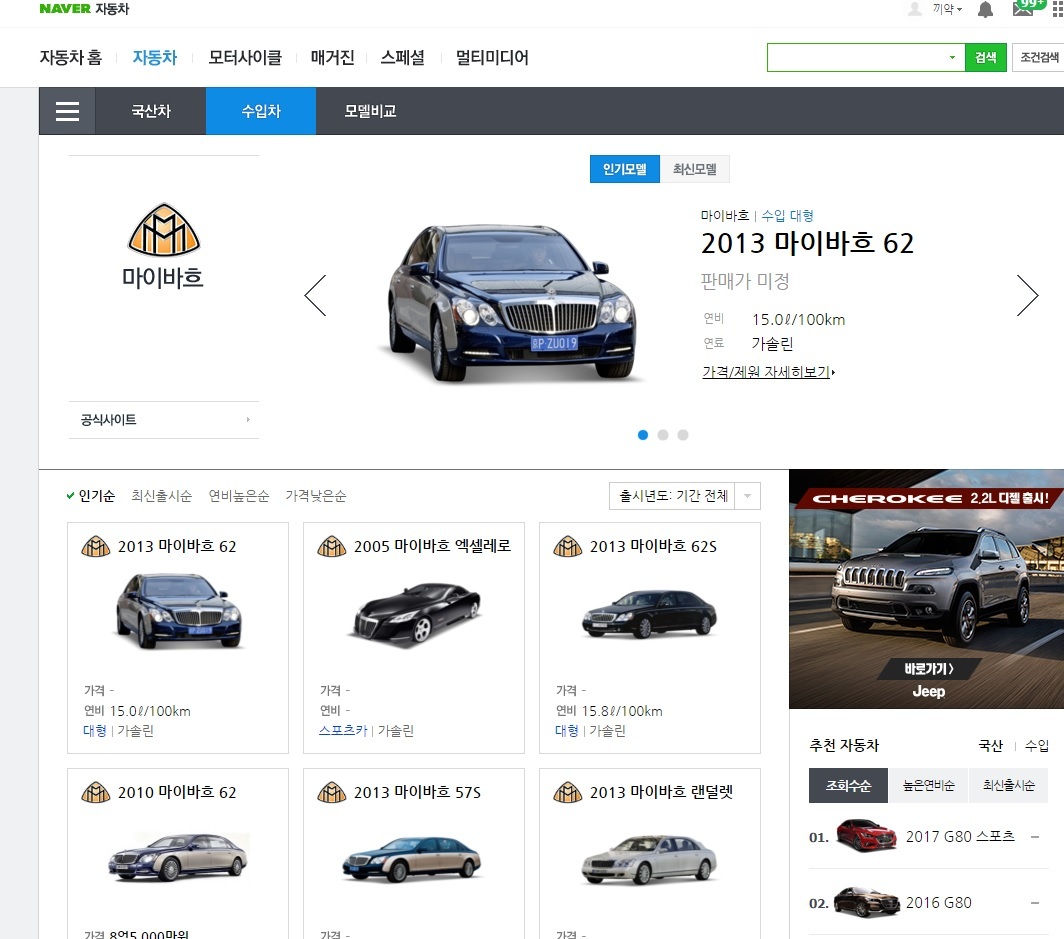
Task: Click the NAVER logo
Action: click(65, 9)
